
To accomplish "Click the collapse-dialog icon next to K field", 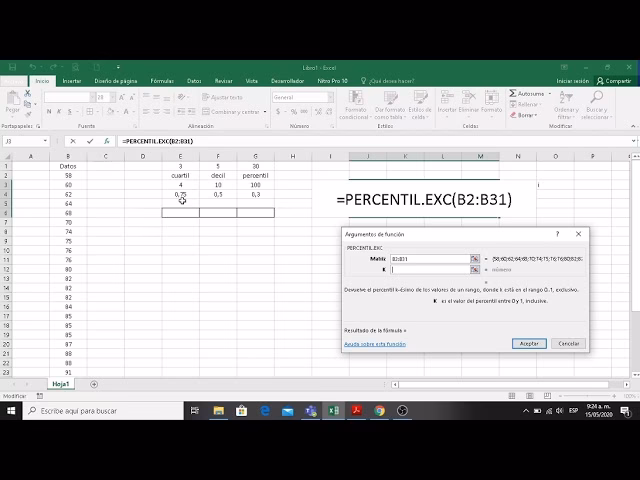I will 475,269.
